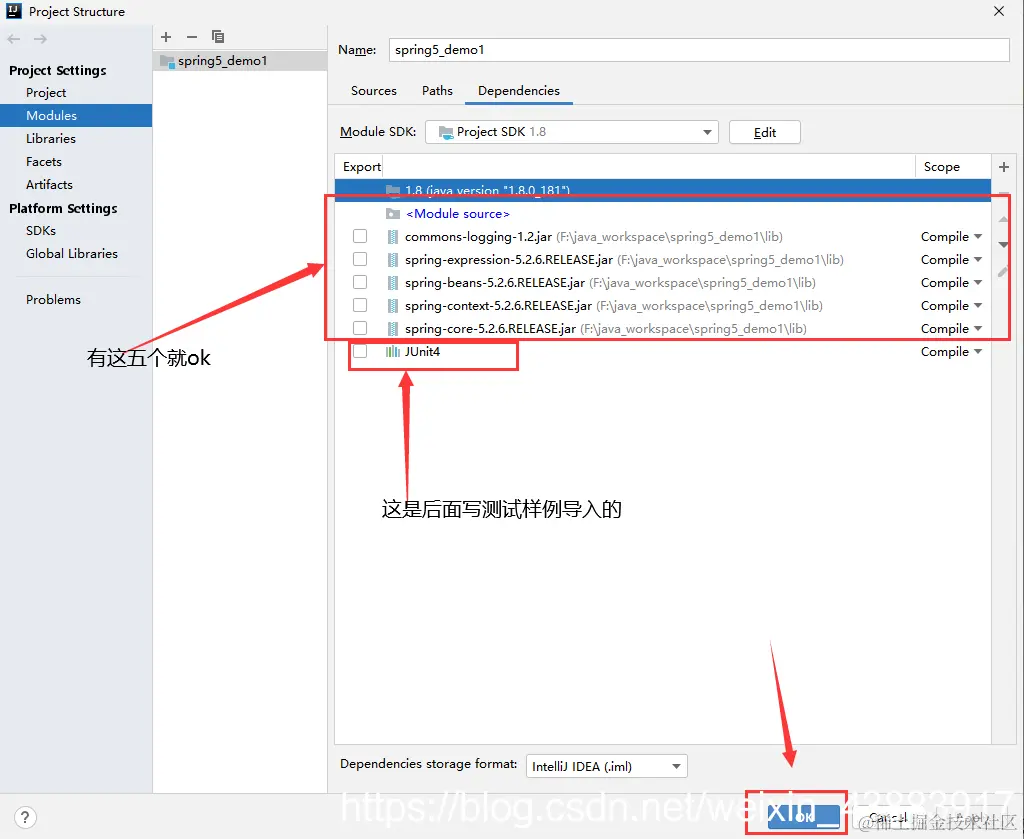Screen dimensions: 1024x839
Task: Select spring5_demo1 module in the list
Action: pos(240,61)
